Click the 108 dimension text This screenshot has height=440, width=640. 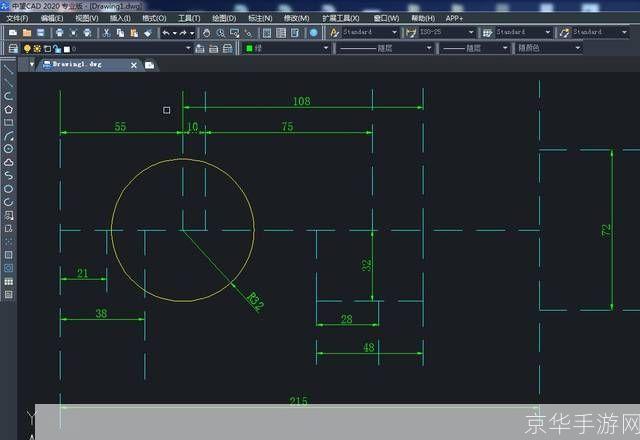coord(302,101)
